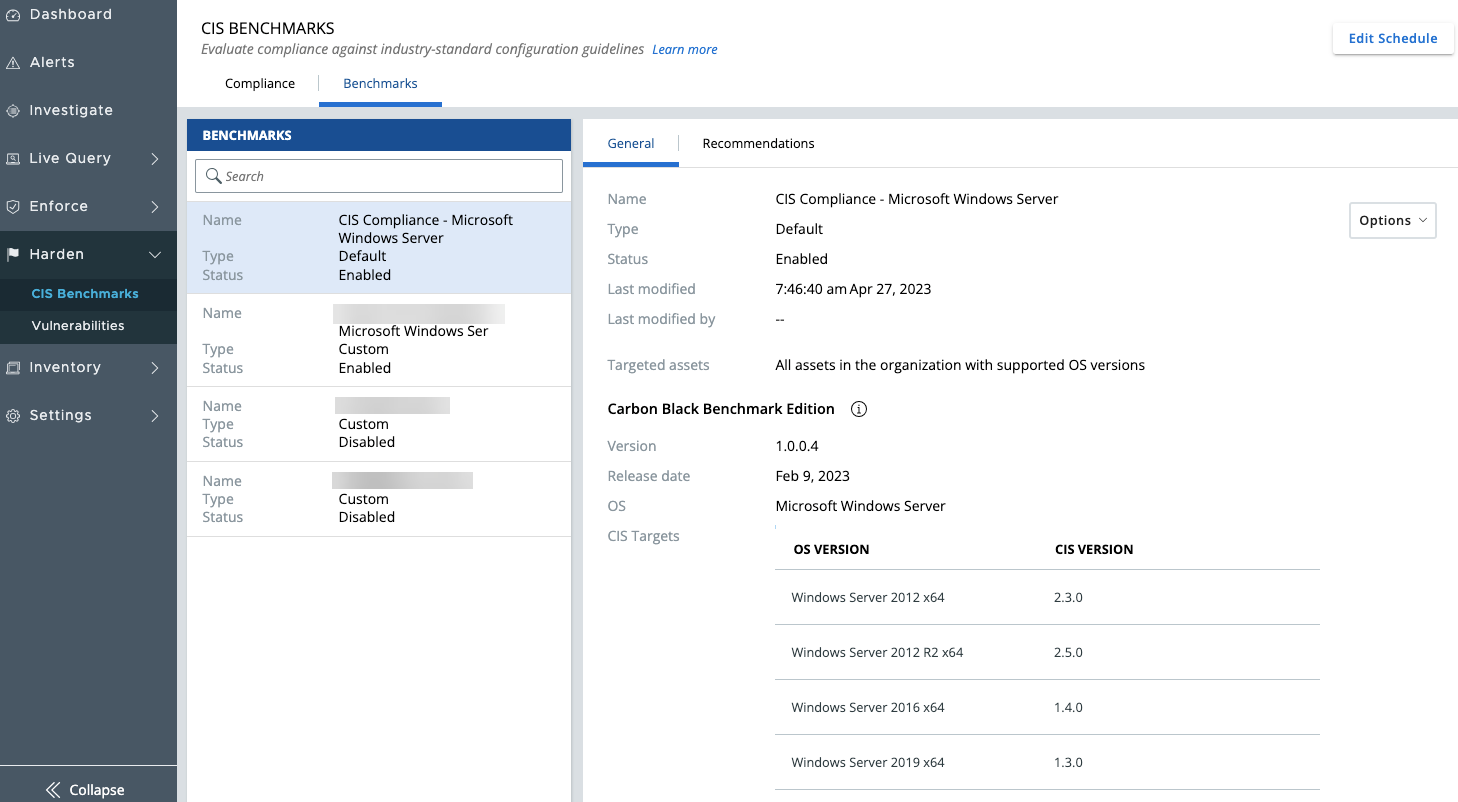Image resolution: width=1458 pixels, height=802 pixels.
Task: Click the Carbon Black Benchmark Edition heading
Action: [x=721, y=409]
